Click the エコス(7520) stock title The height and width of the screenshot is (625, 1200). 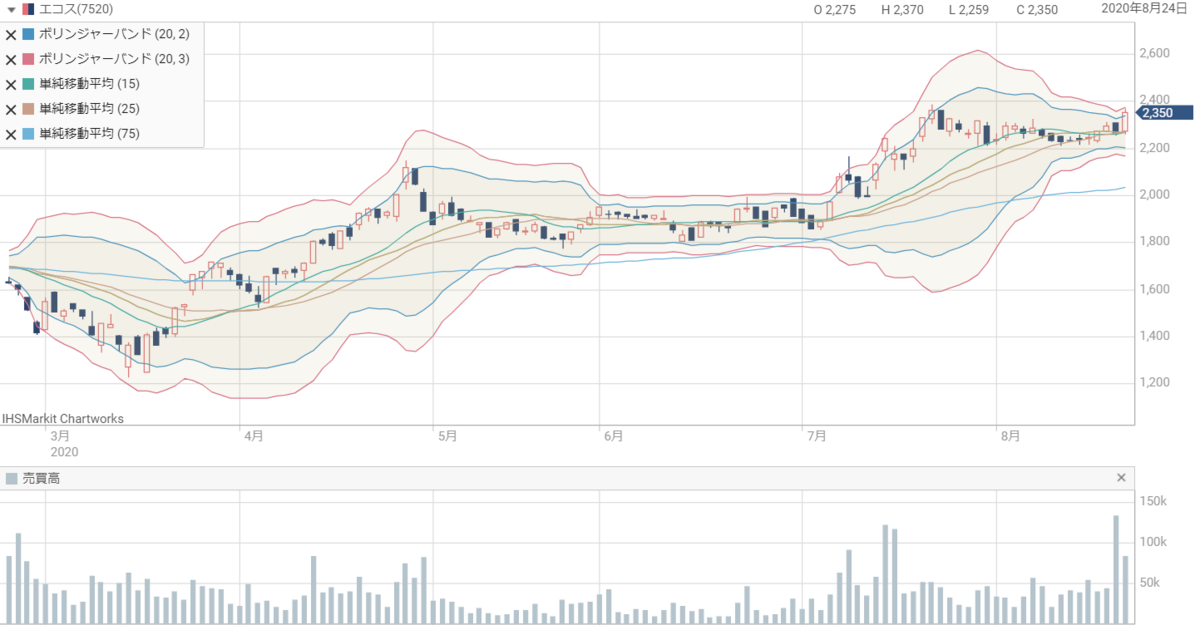click(76, 9)
